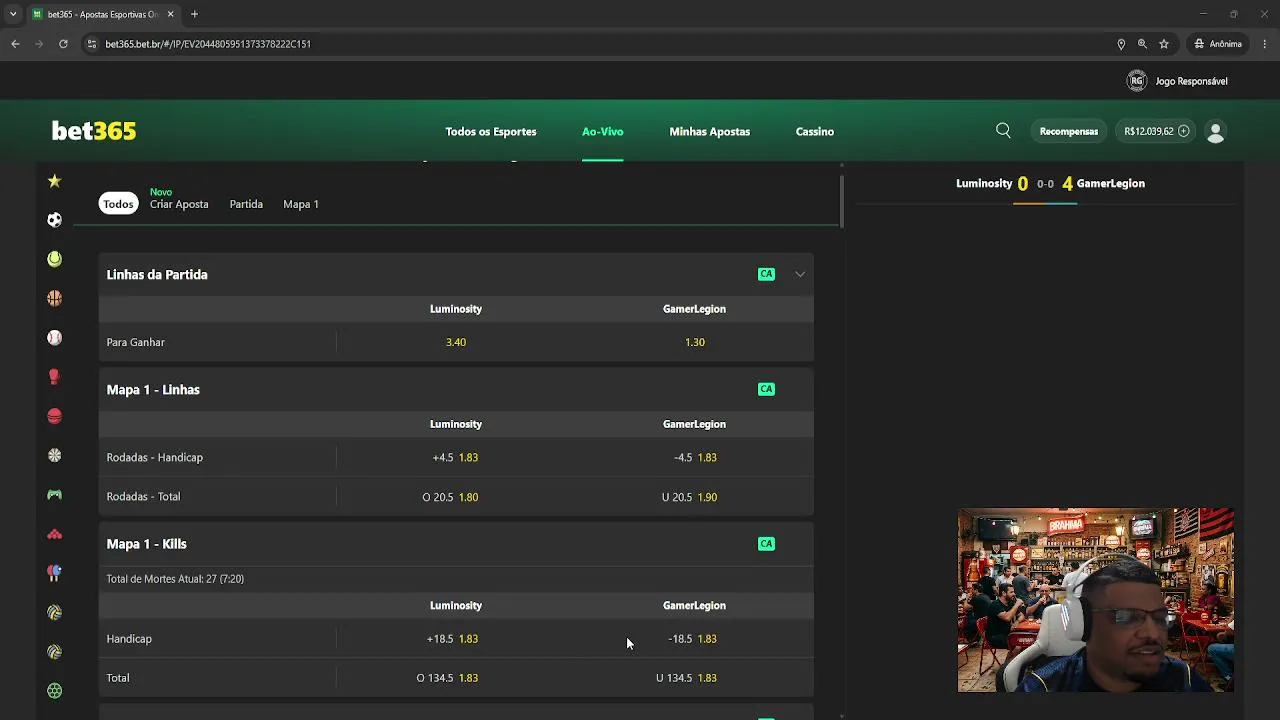Open the Chrome three-dot menu
The height and width of the screenshot is (720, 1280).
click(1265, 44)
